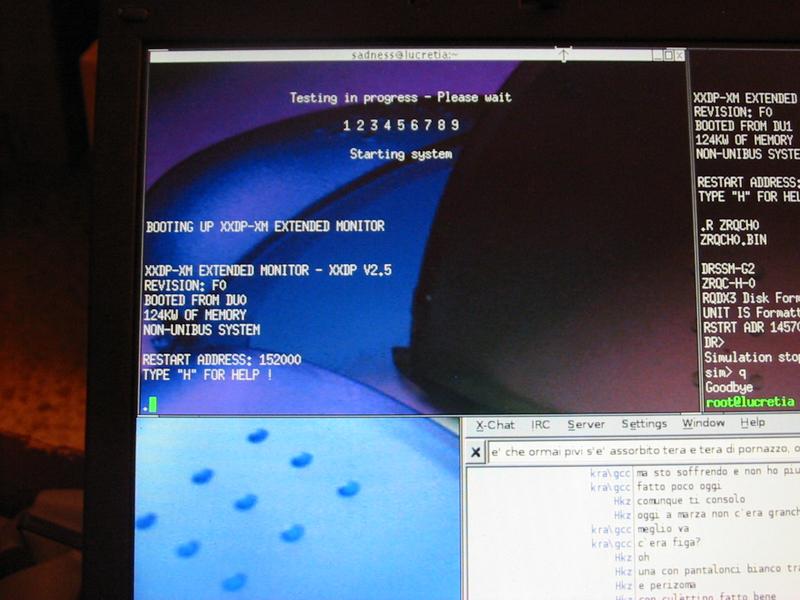Click the '.R ZRQCH0' line in right terminal

(730, 225)
